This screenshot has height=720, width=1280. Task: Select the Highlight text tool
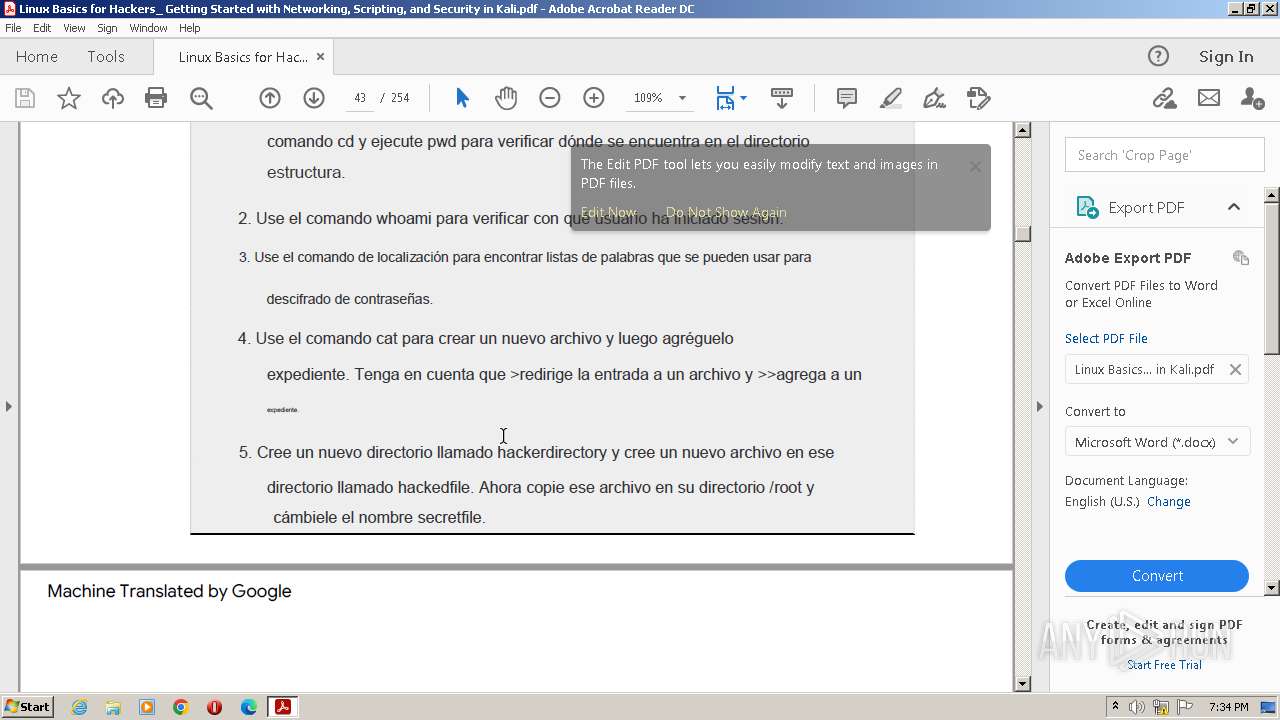(x=891, y=98)
